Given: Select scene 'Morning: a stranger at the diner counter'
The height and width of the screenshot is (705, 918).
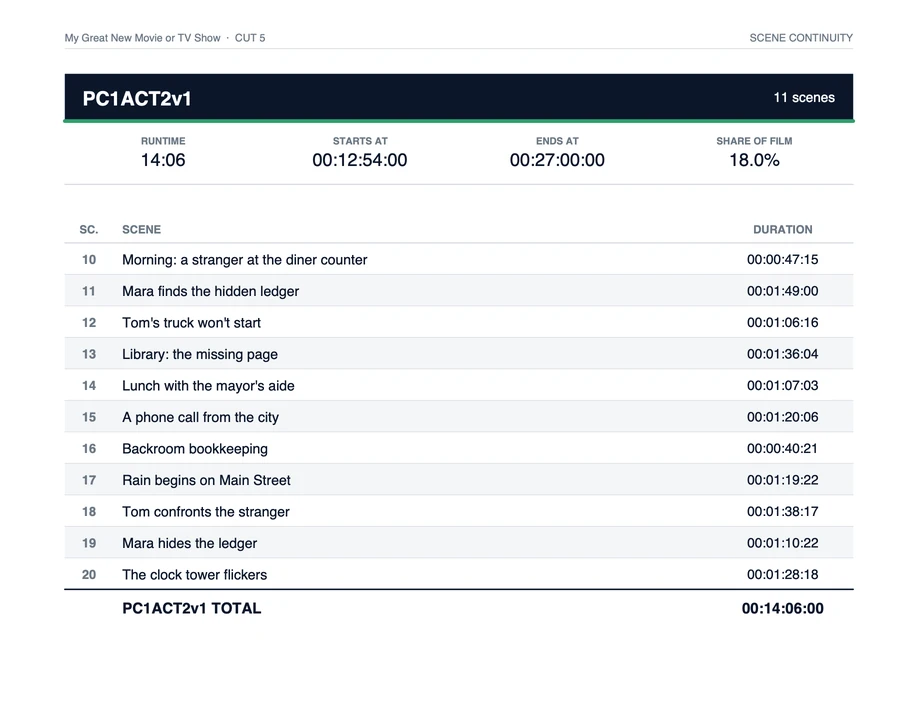Looking at the screenshot, I should click(245, 260).
